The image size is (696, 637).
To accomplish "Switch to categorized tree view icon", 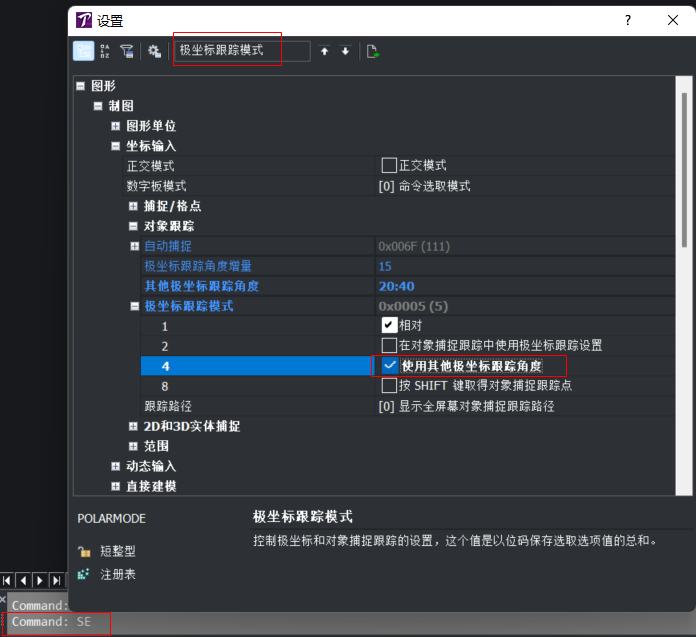I will 84,51.
